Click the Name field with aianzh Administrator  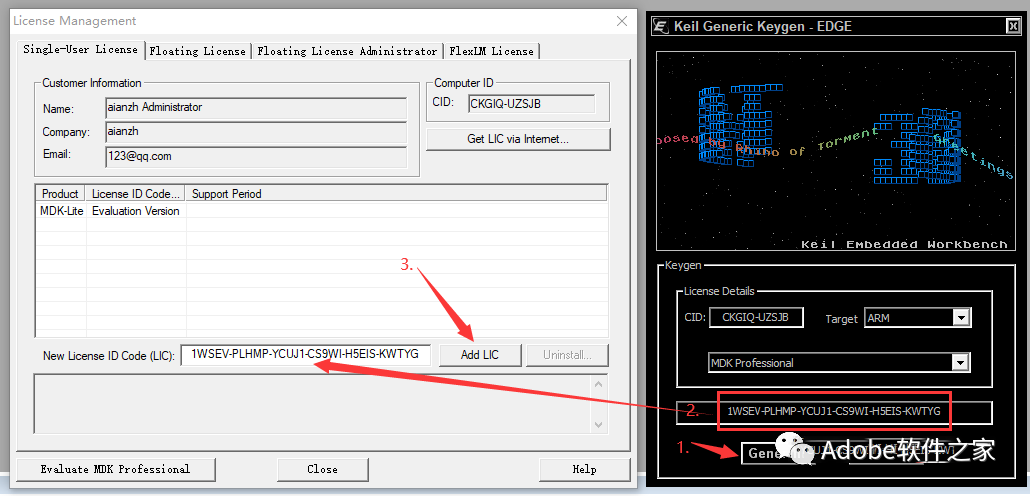[256, 108]
